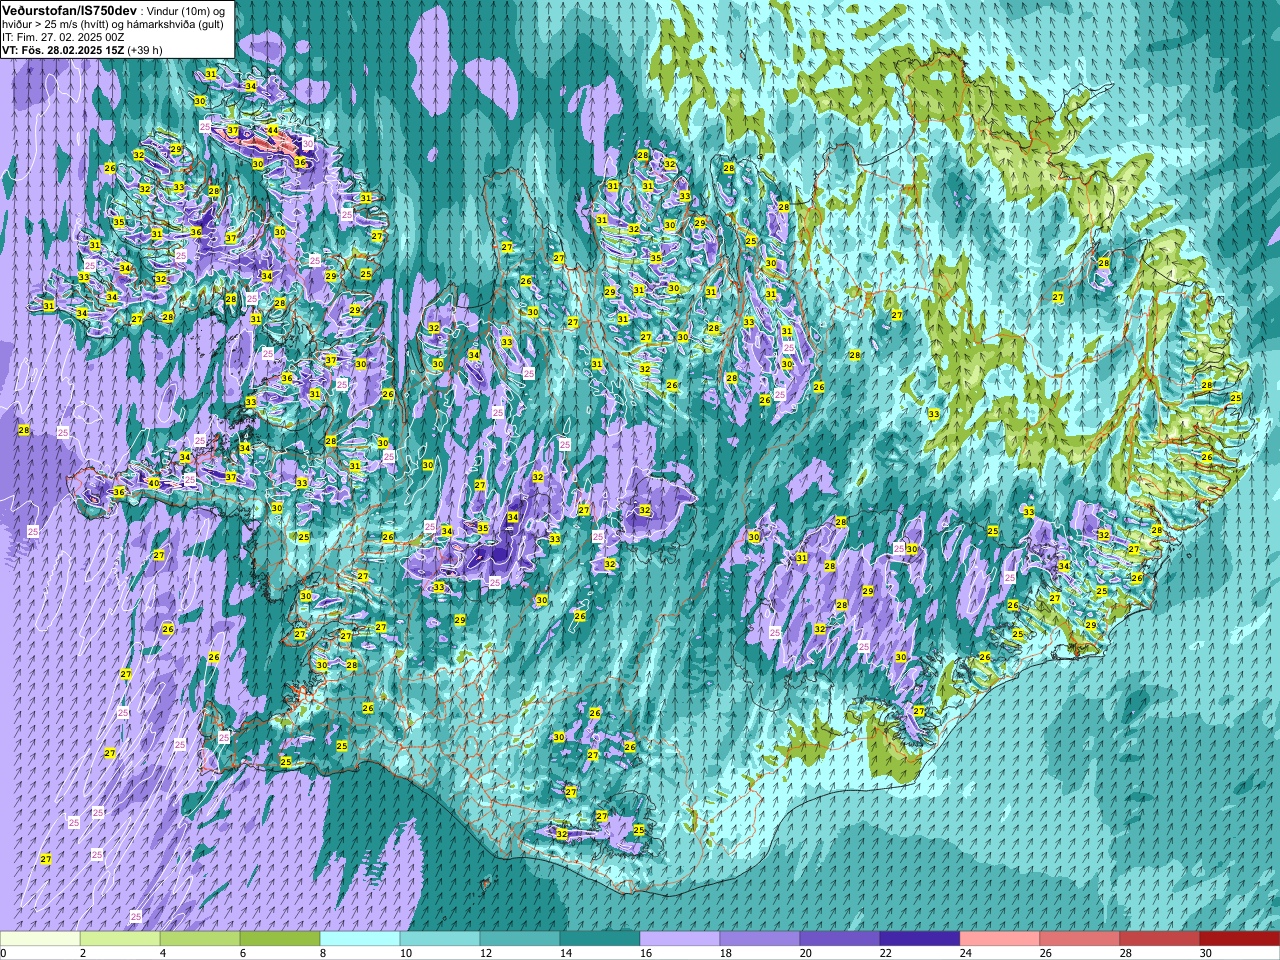1280x960 pixels.
Task: Click the legend tick label '30'
Action: tap(1206, 953)
